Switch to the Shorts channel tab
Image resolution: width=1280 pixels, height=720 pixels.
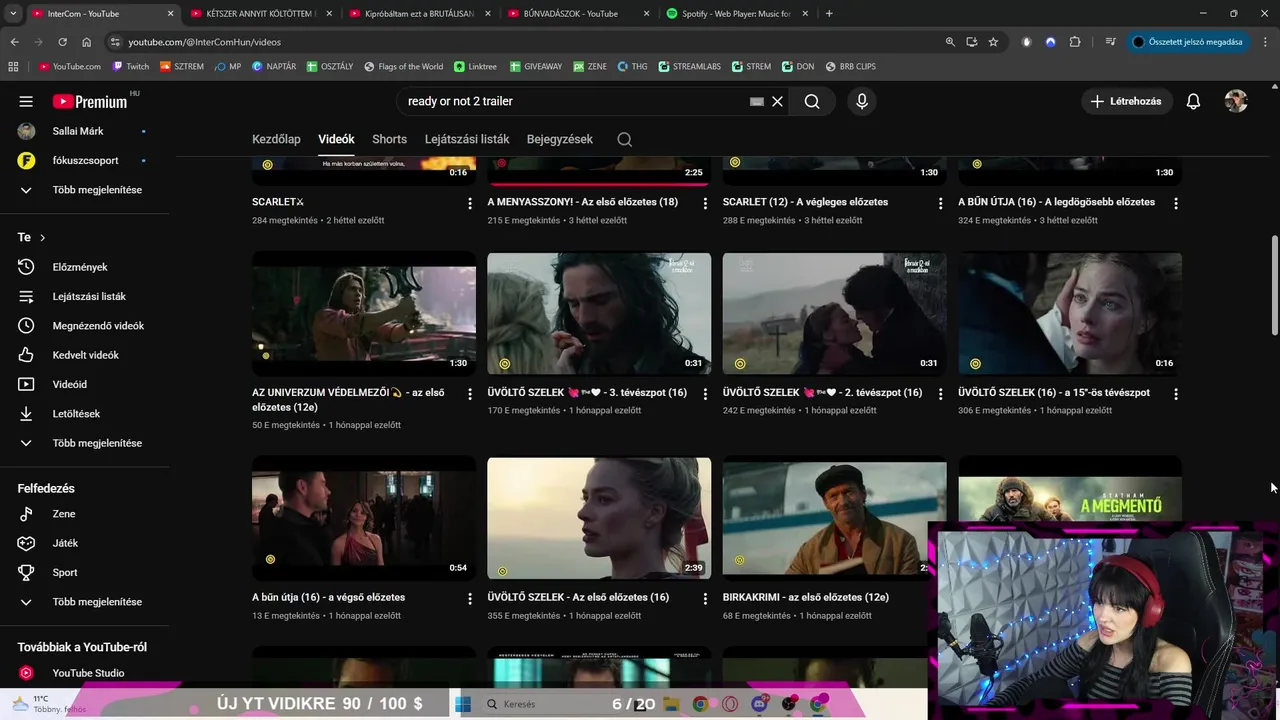tap(389, 140)
